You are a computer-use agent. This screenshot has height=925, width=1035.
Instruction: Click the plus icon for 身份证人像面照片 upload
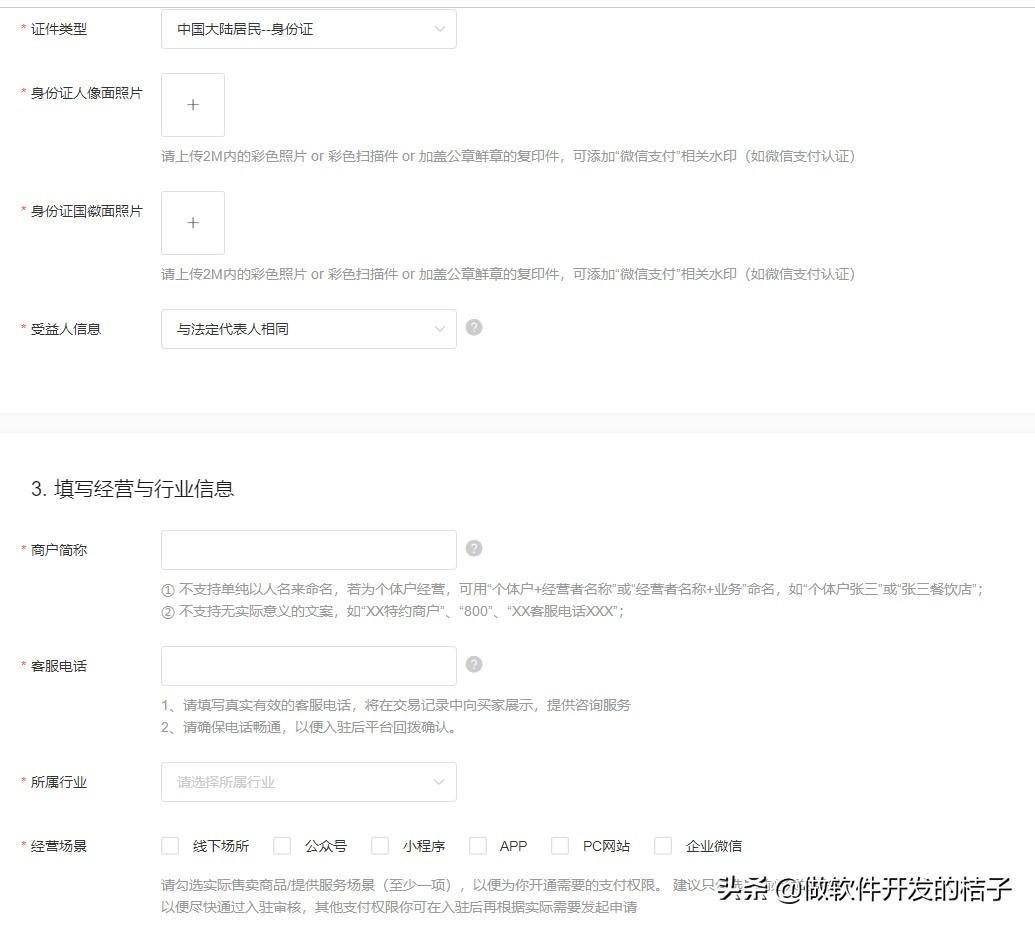click(x=193, y=105)
